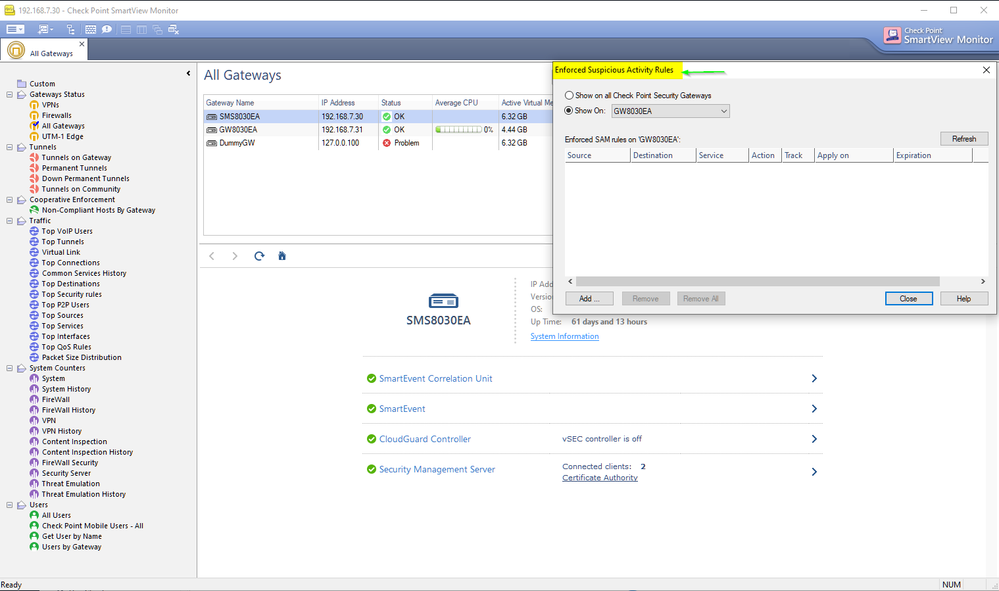Collapse the Tunnels tree node
Image resolution: width=999 pixels, height=591 pixels.
point(10,147)
